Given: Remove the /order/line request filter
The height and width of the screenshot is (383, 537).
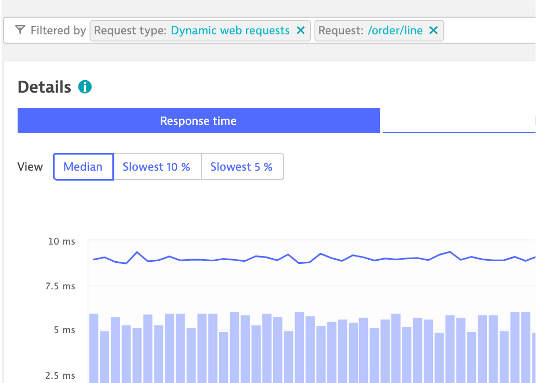Looking at the screenshot, I should (434, 30).
